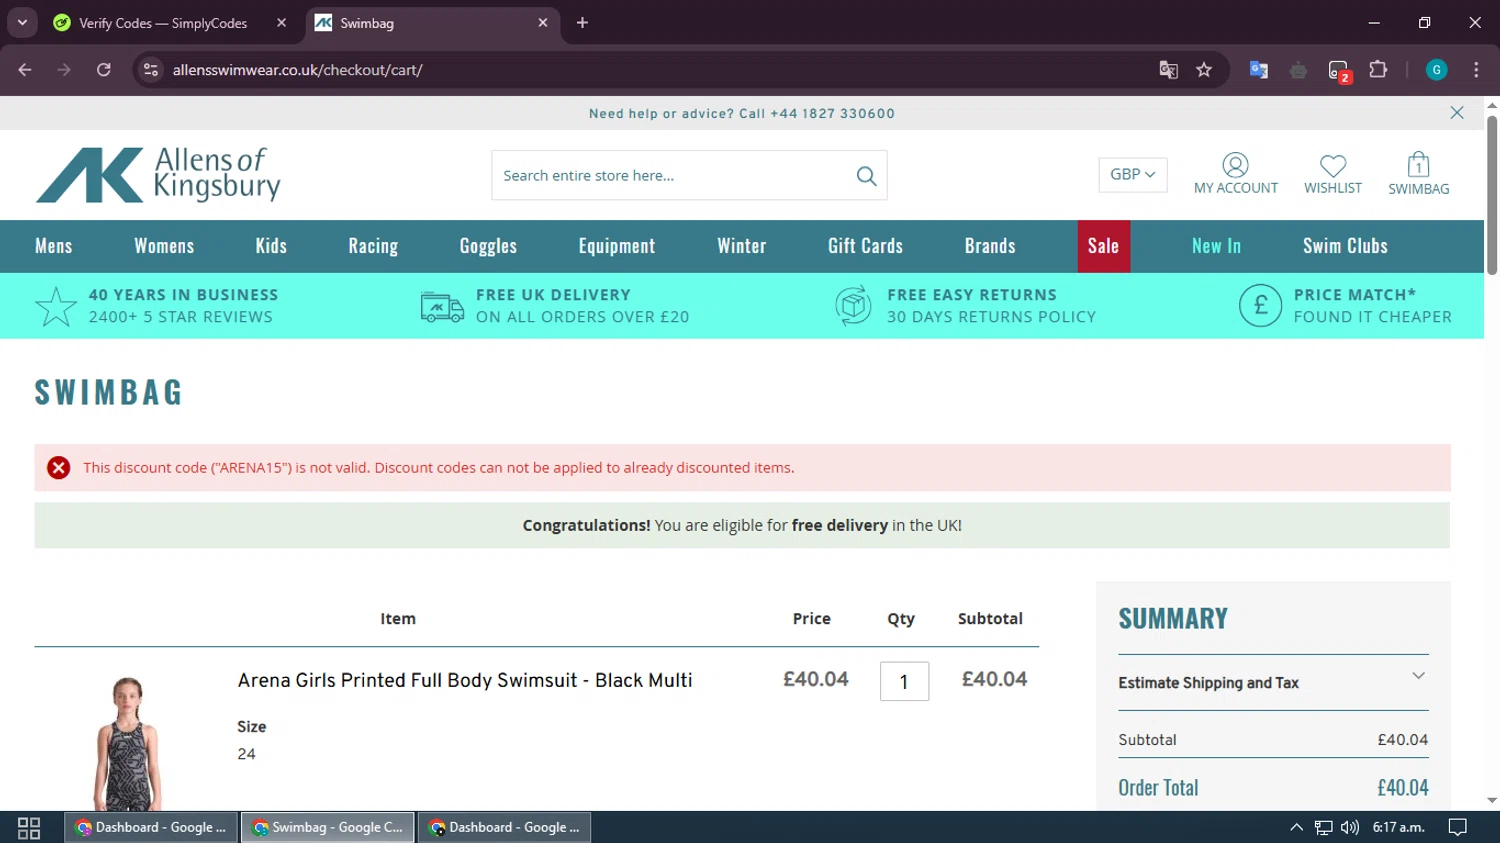Bookmark this page with the star icon

(x=1204, y=70)
